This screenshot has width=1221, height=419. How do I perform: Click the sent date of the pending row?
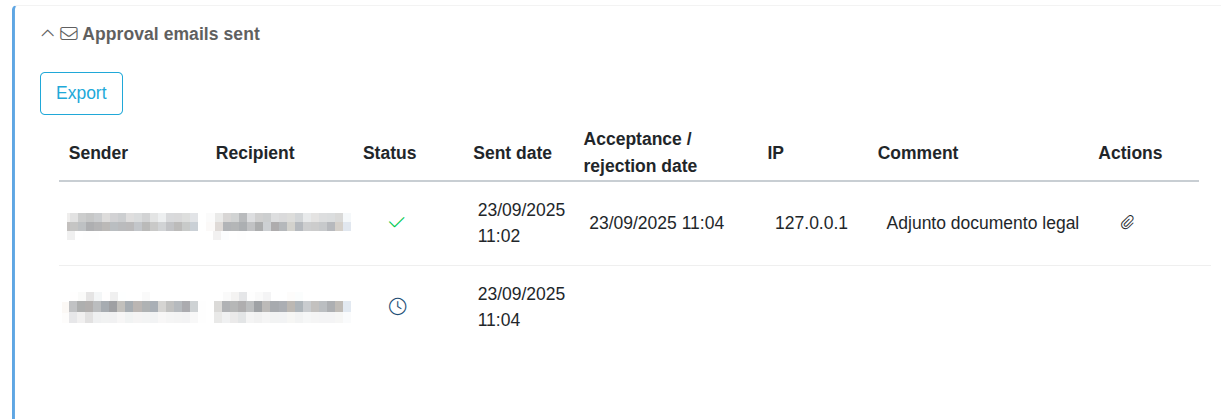pyautogui.click(x=521, y=307)
